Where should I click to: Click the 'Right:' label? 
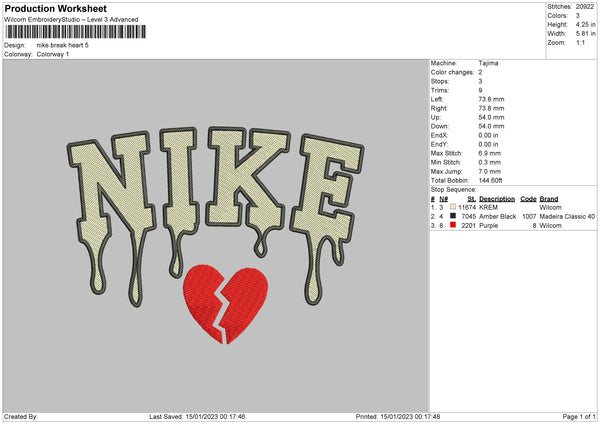point(439,108)
